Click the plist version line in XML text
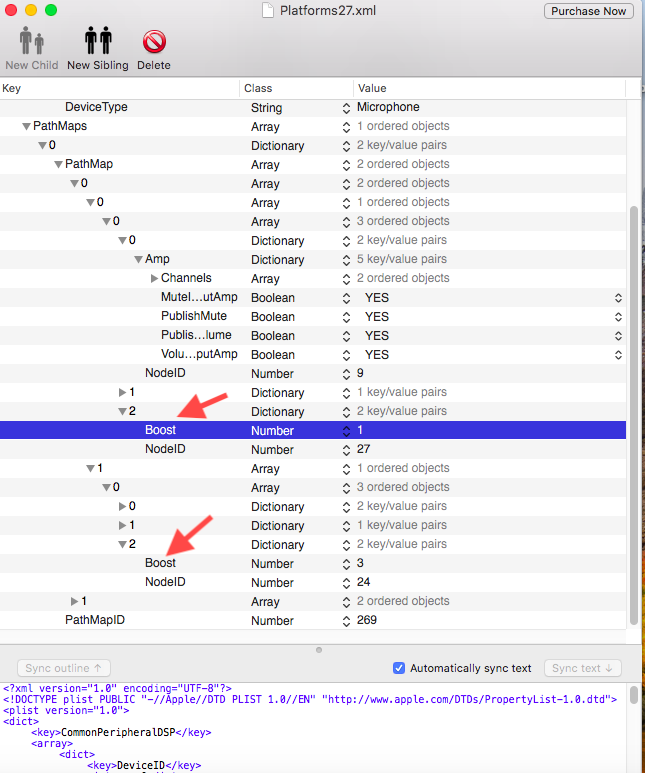Viewport: 645px width, 773px height. tap(66, 710)
